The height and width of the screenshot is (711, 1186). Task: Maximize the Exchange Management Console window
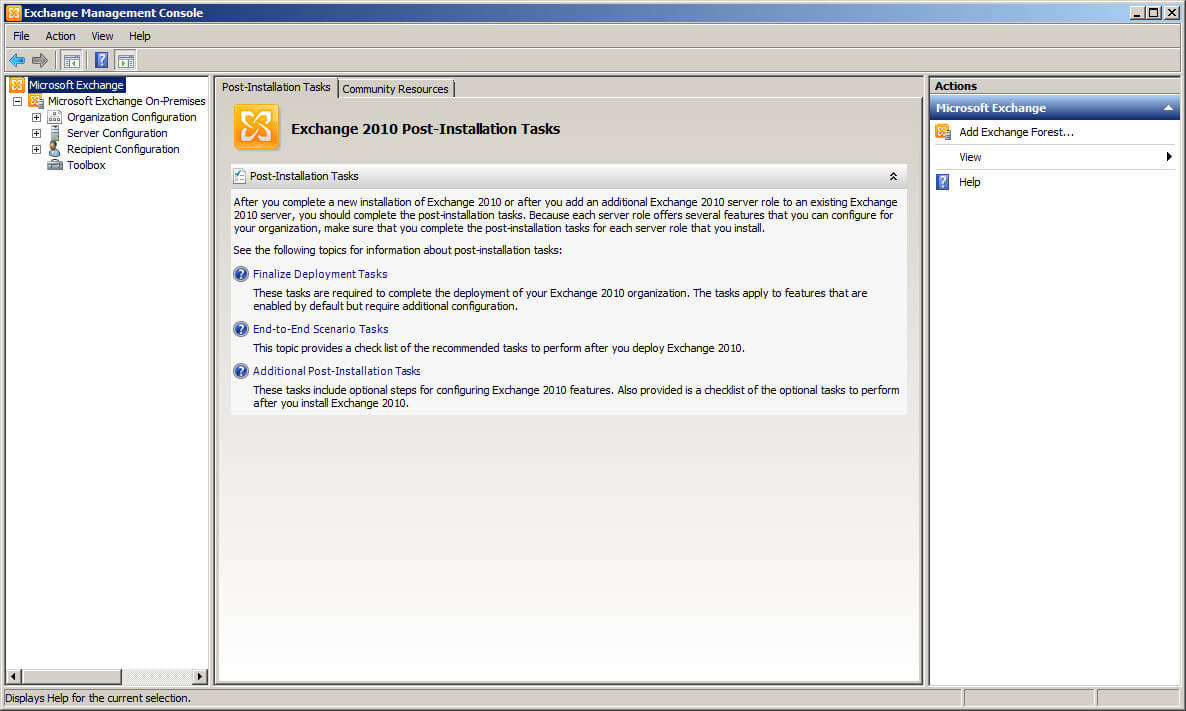click(x=1153, y=12)
